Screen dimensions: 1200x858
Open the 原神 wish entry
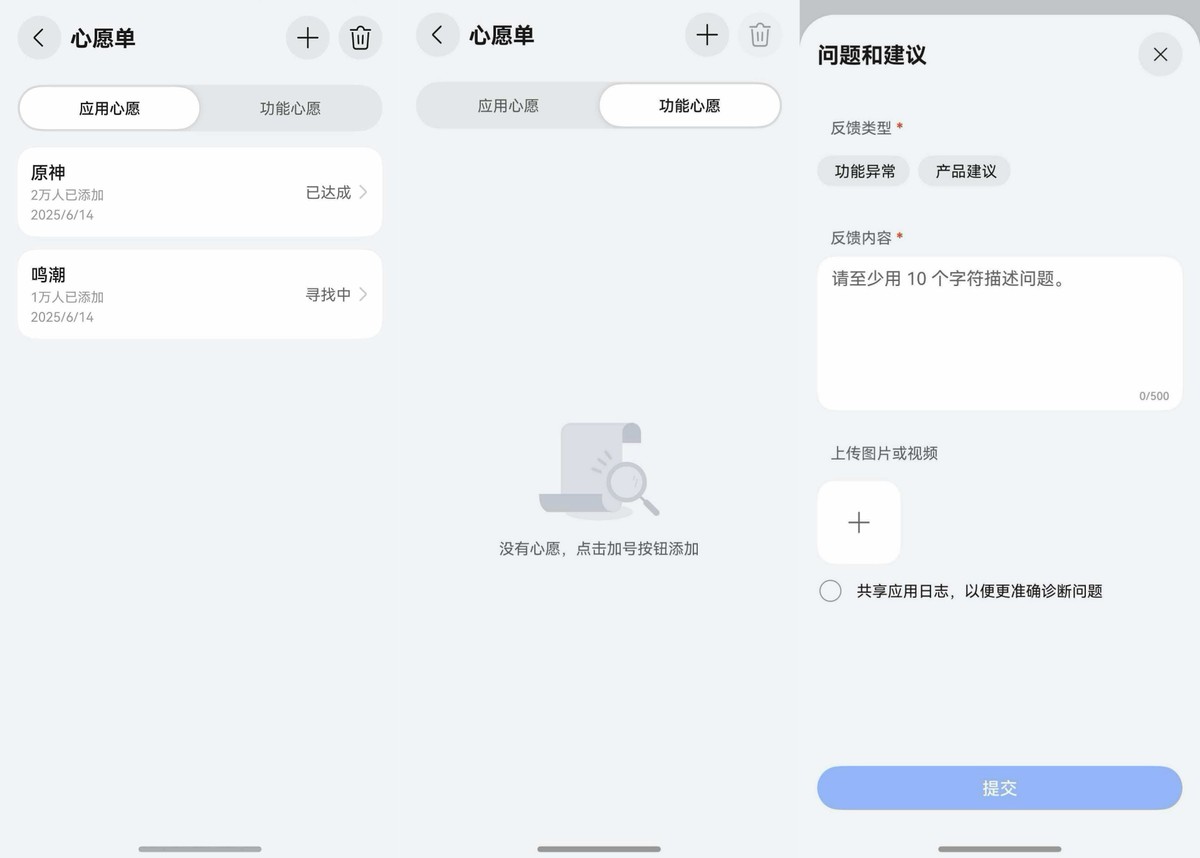coord(200,192)
